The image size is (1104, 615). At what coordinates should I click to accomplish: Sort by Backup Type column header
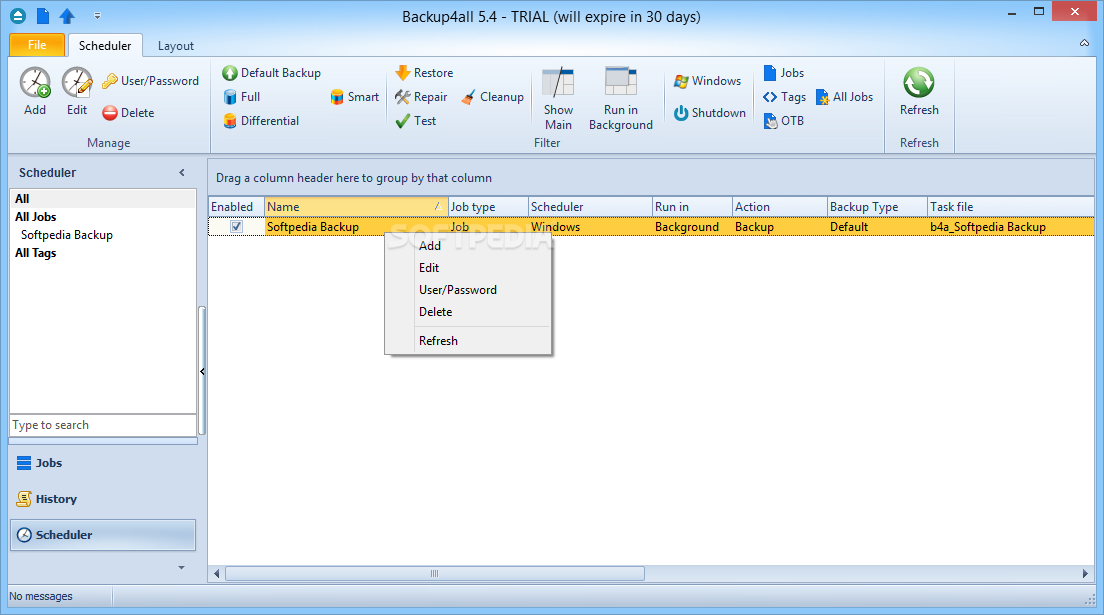point(877,206)
